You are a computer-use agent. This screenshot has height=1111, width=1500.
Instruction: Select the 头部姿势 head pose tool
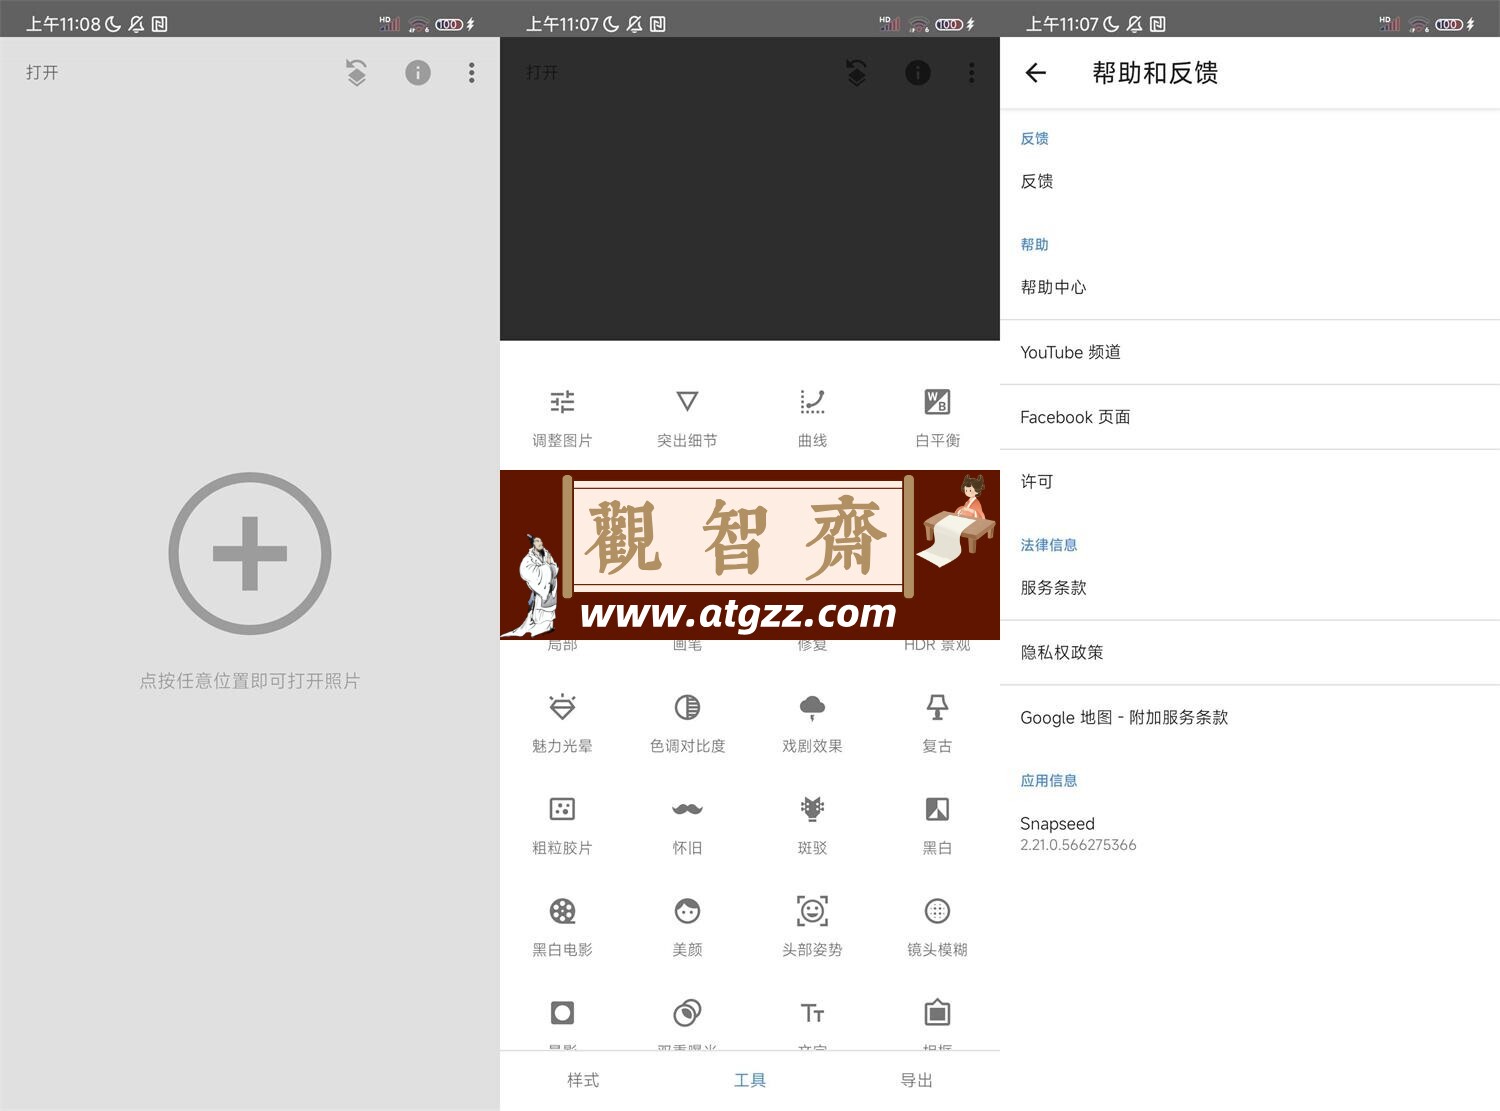(812, 928)
